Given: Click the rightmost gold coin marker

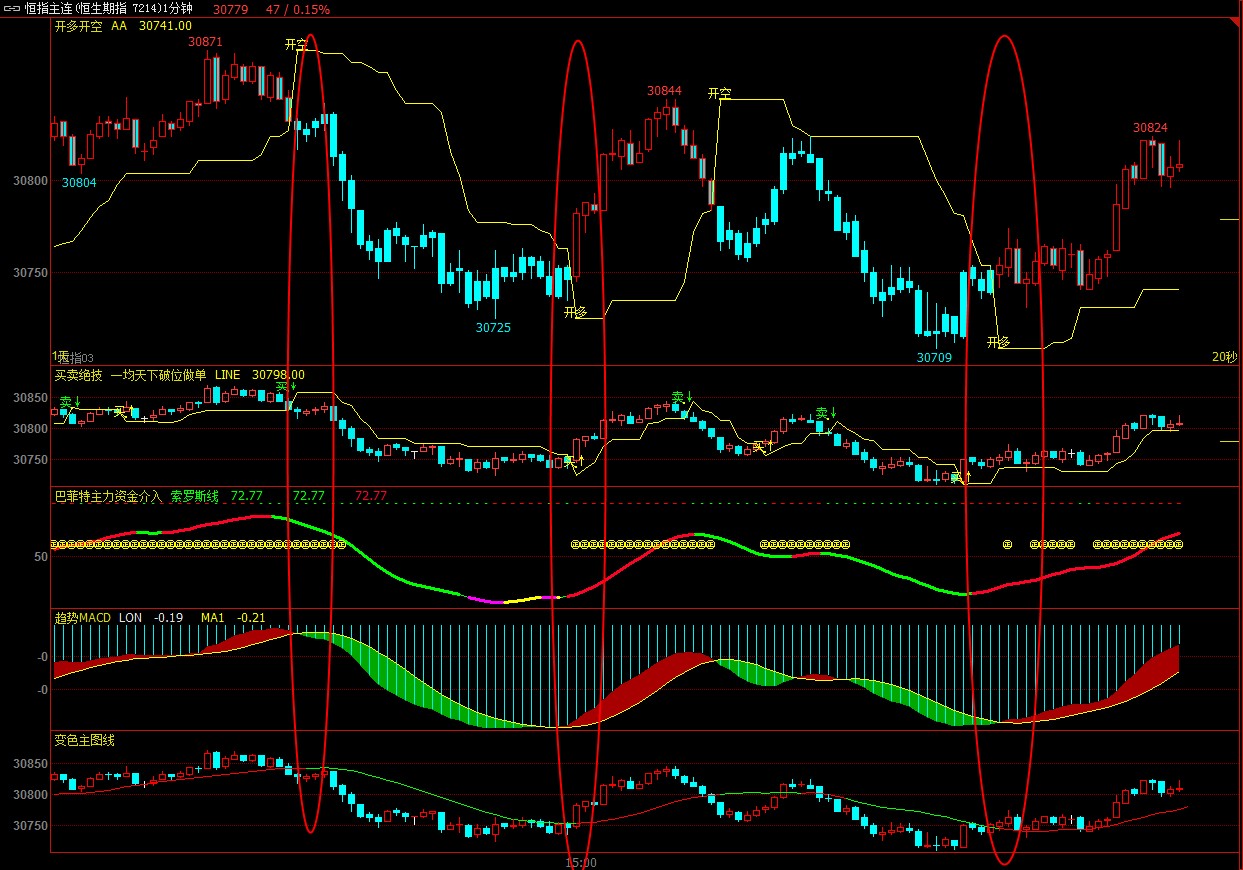Looking at the screenshot, I should [x=1178, y=544].
